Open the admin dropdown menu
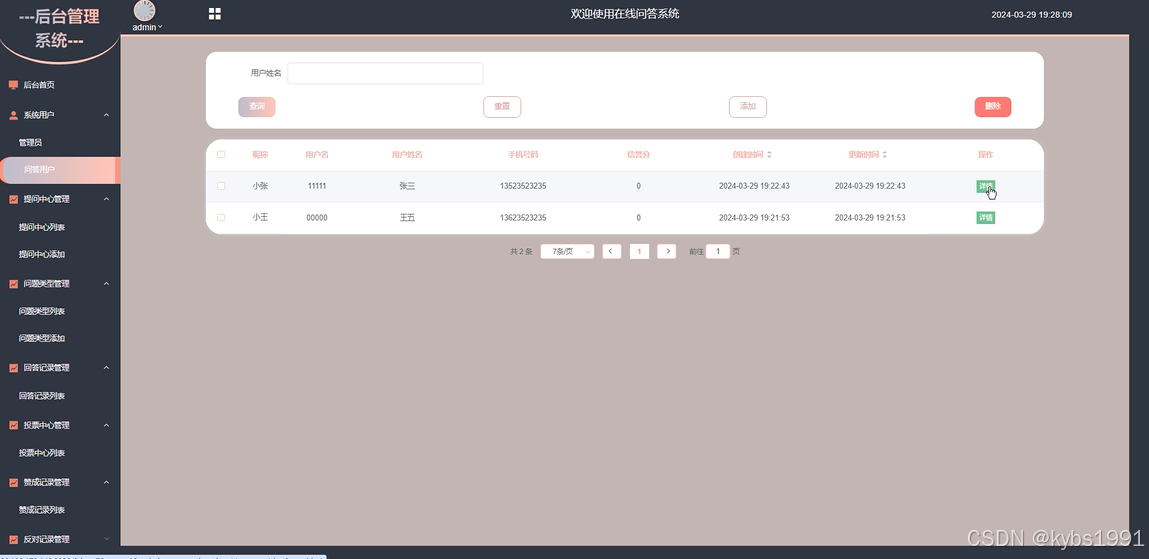 pos(147,27)
